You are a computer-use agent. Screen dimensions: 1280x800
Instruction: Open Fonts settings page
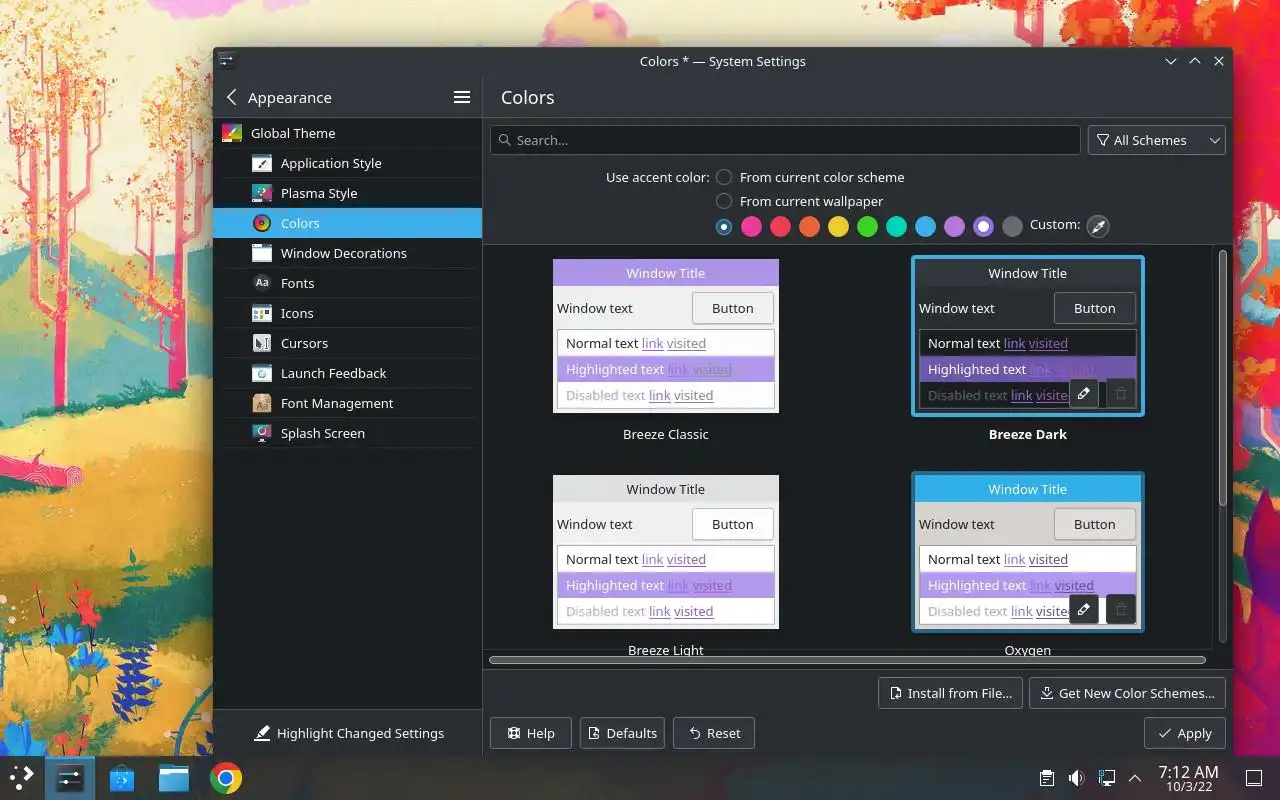[x=348, y=283]
